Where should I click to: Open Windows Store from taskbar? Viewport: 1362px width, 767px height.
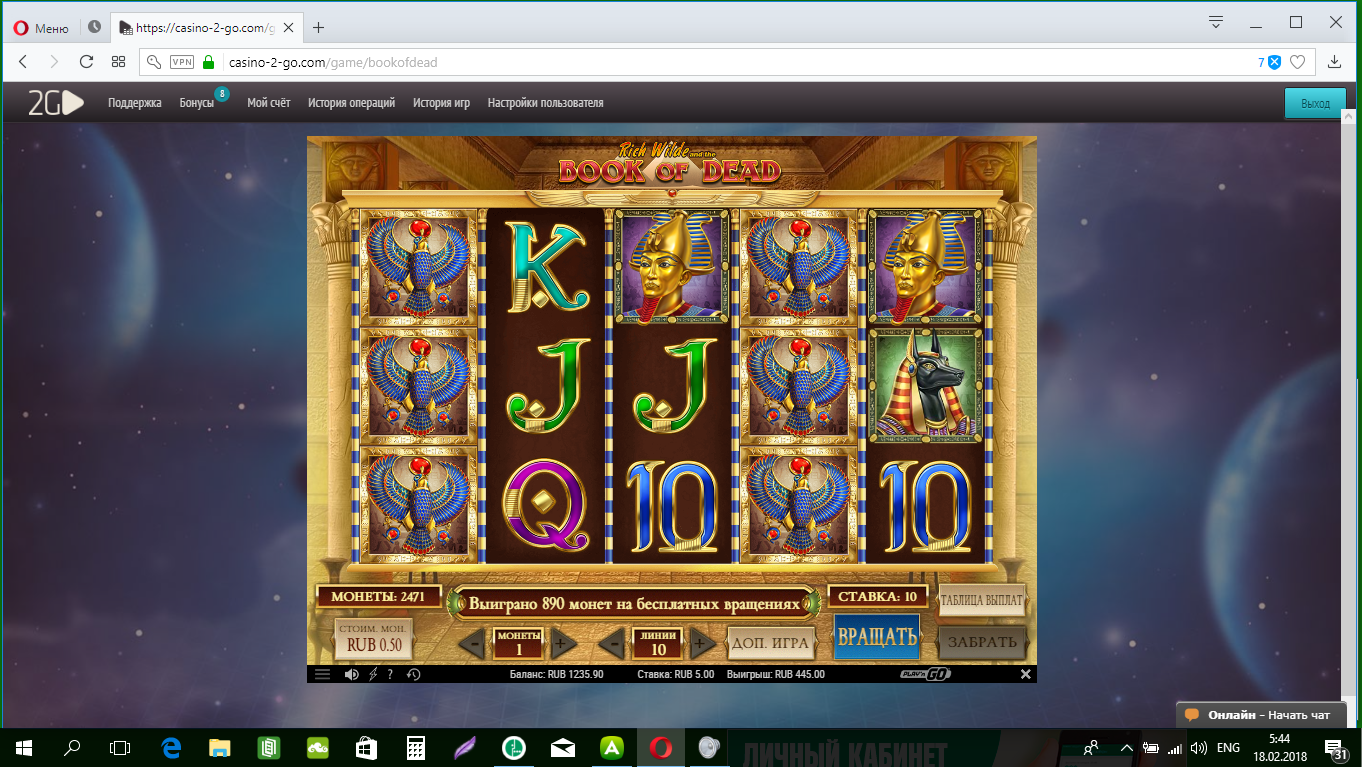tap(367, 747)
